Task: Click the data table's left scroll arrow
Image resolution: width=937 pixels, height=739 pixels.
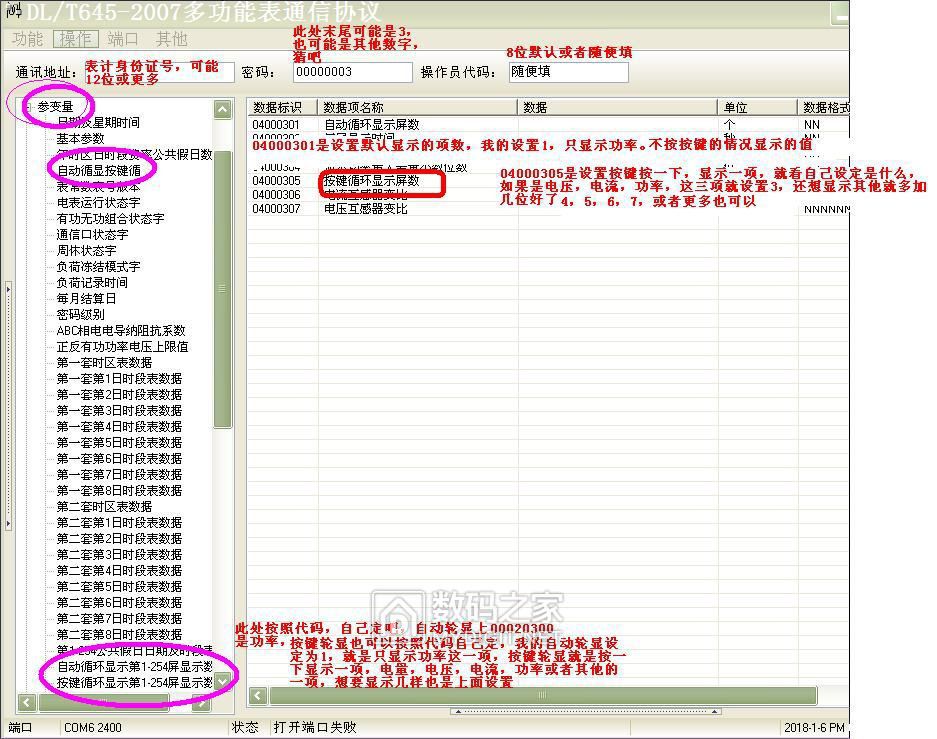Action: click(x=258, y=695)
